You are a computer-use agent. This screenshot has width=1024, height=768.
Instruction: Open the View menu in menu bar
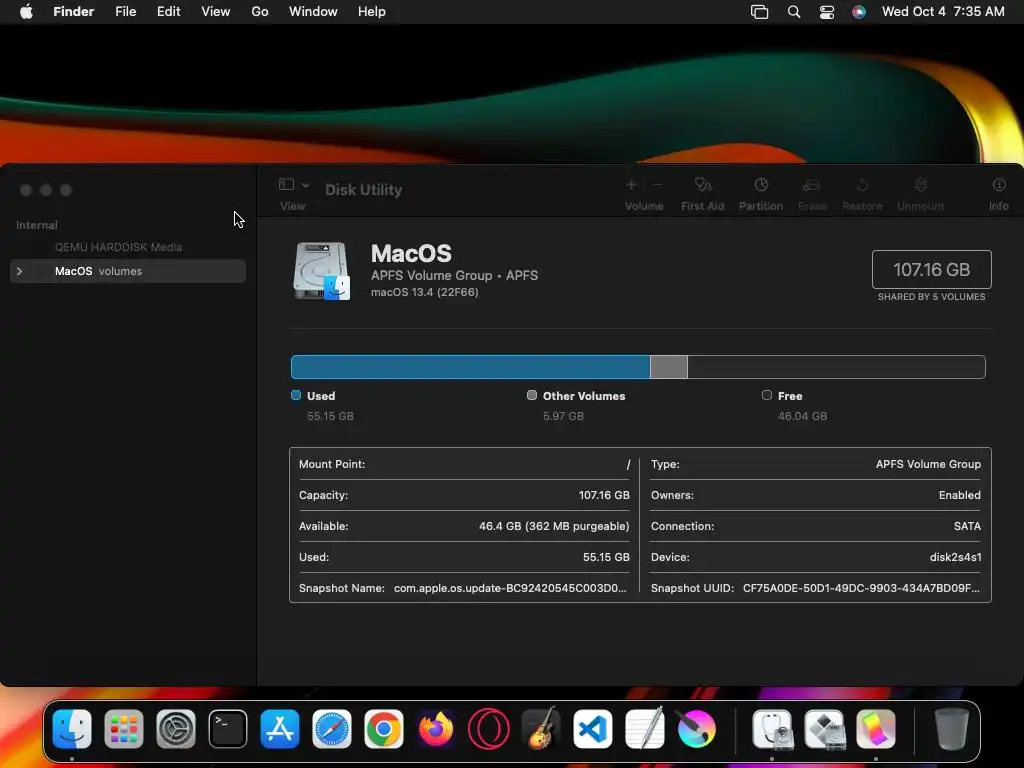(216, 12)
